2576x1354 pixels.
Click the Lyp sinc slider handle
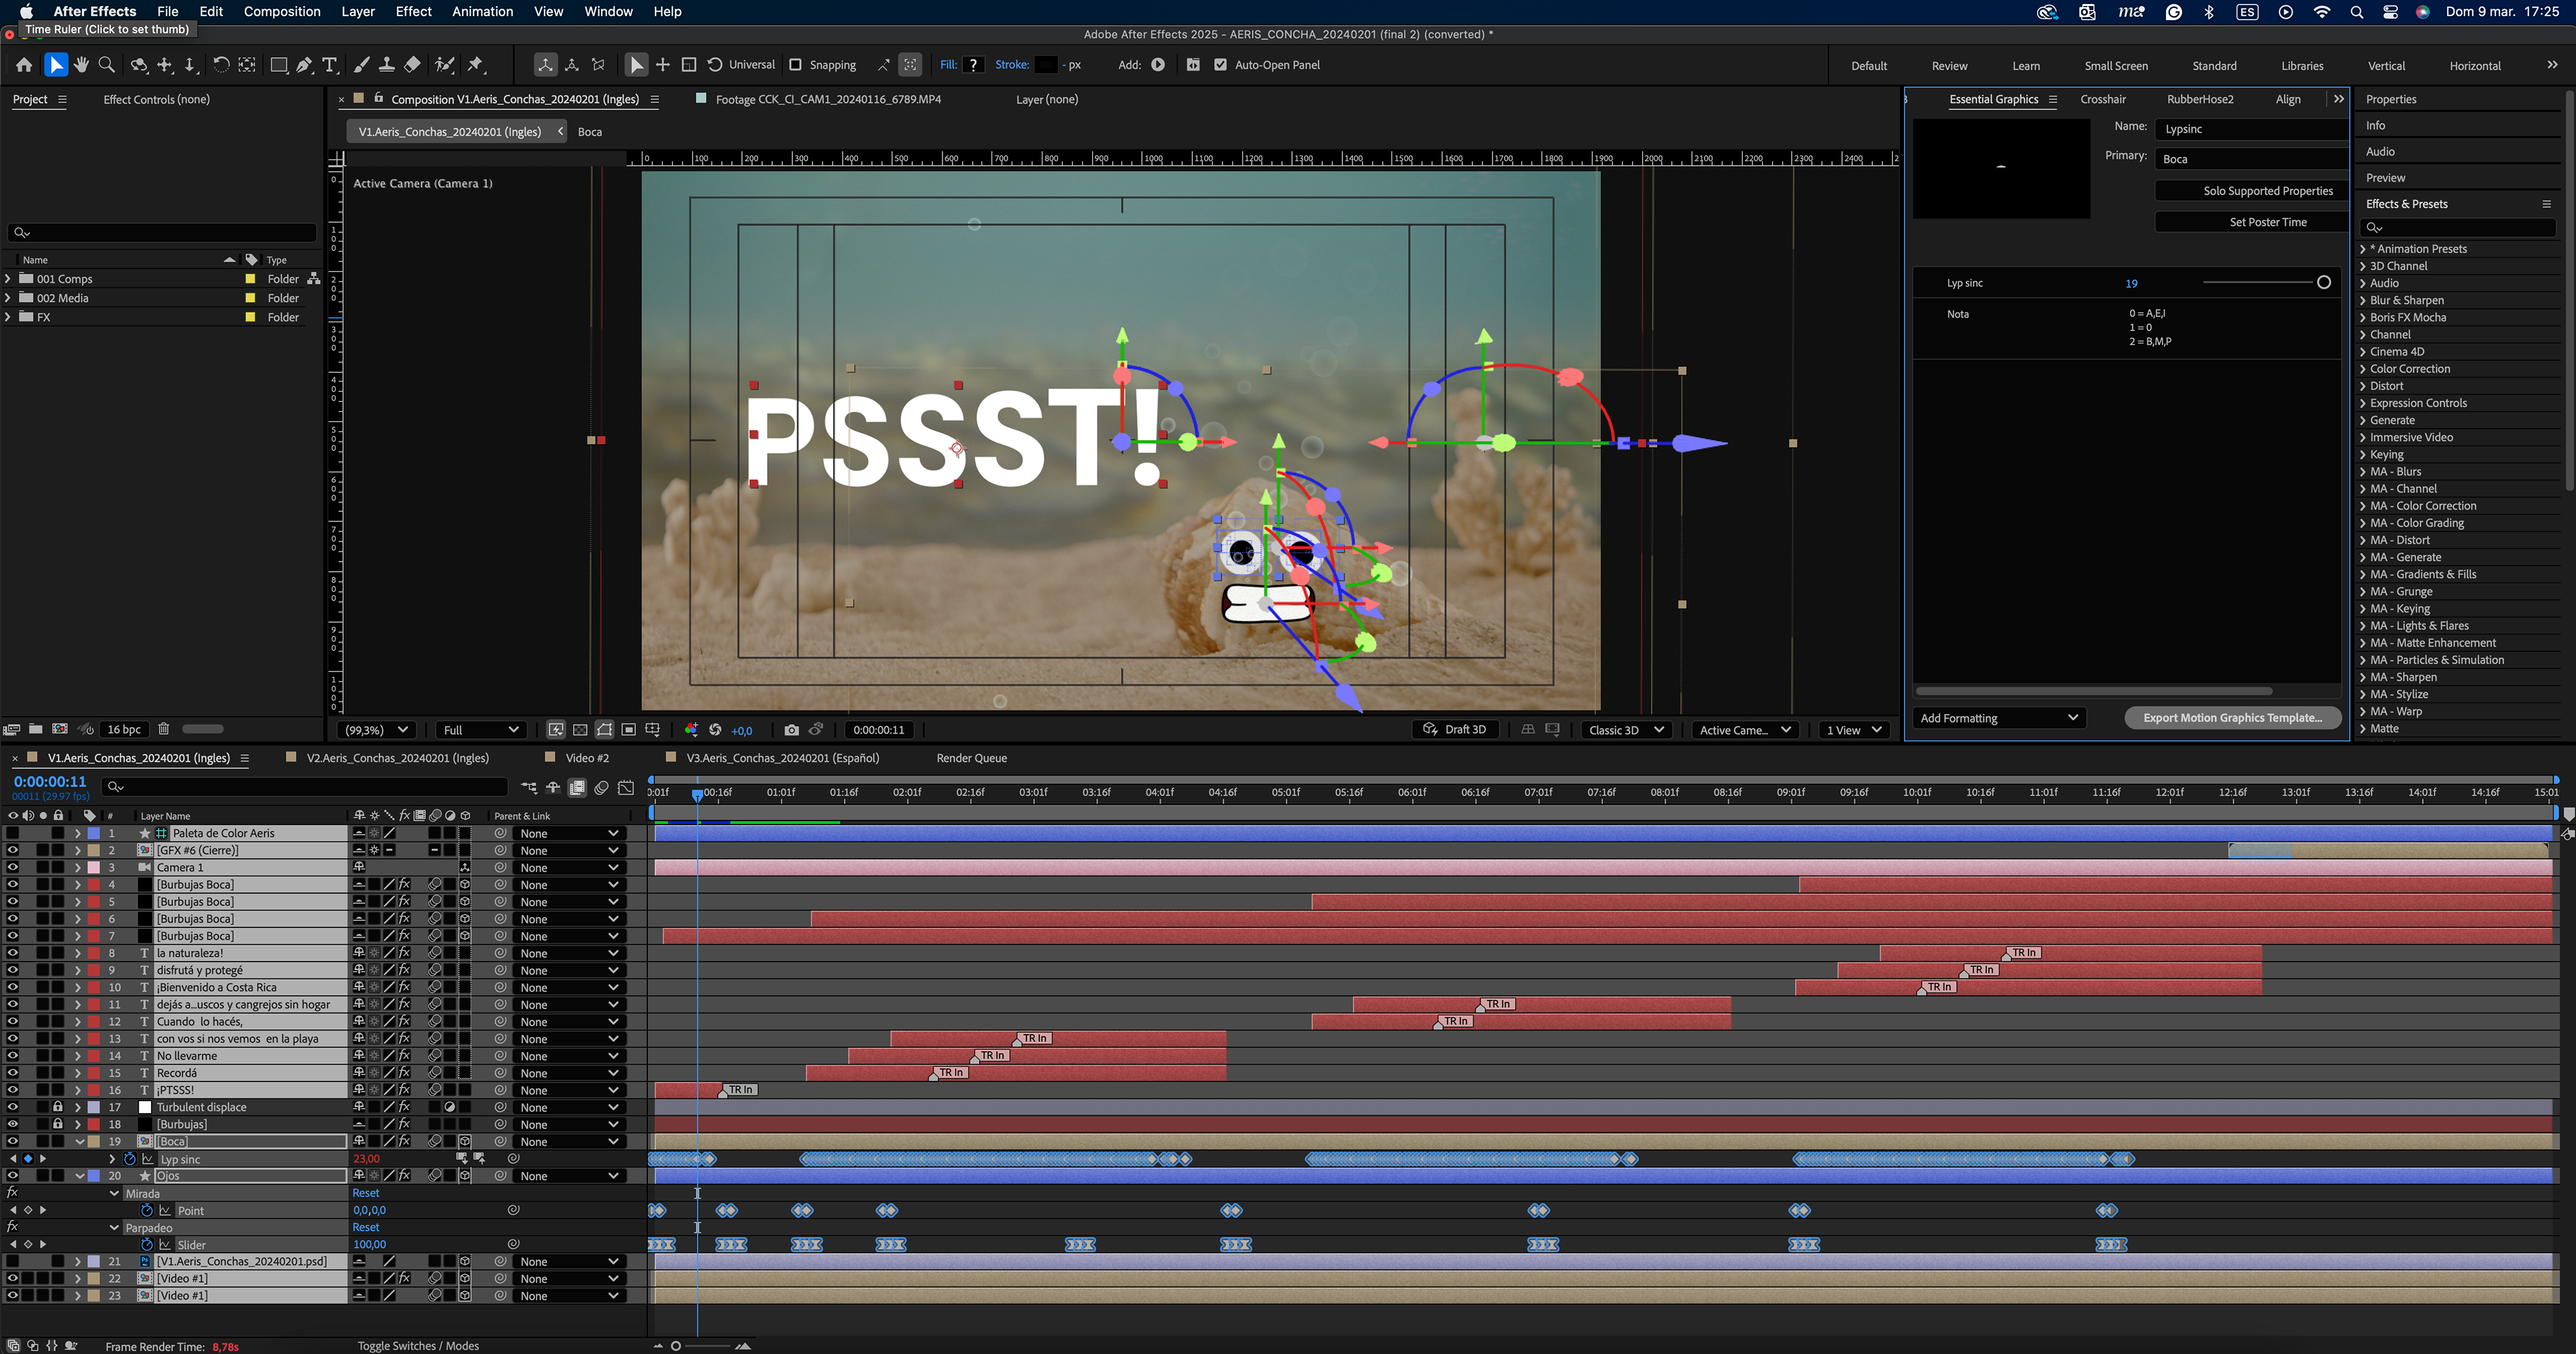coord(2323,283)
